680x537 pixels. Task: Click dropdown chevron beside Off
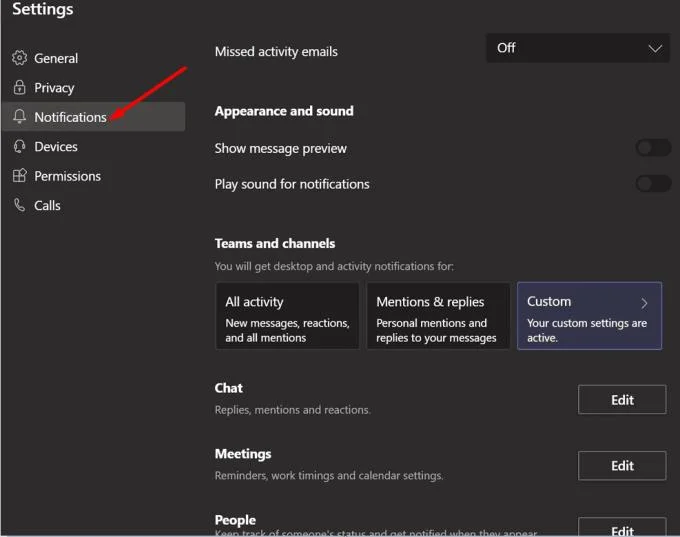pyautogui.click(x=655, y=48)
